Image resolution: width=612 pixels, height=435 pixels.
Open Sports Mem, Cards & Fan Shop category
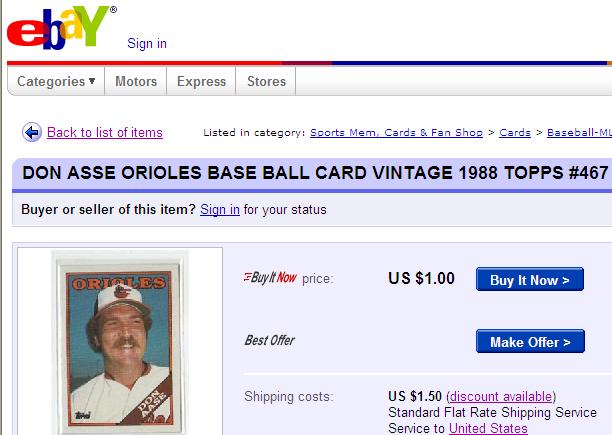coord(396,133)
